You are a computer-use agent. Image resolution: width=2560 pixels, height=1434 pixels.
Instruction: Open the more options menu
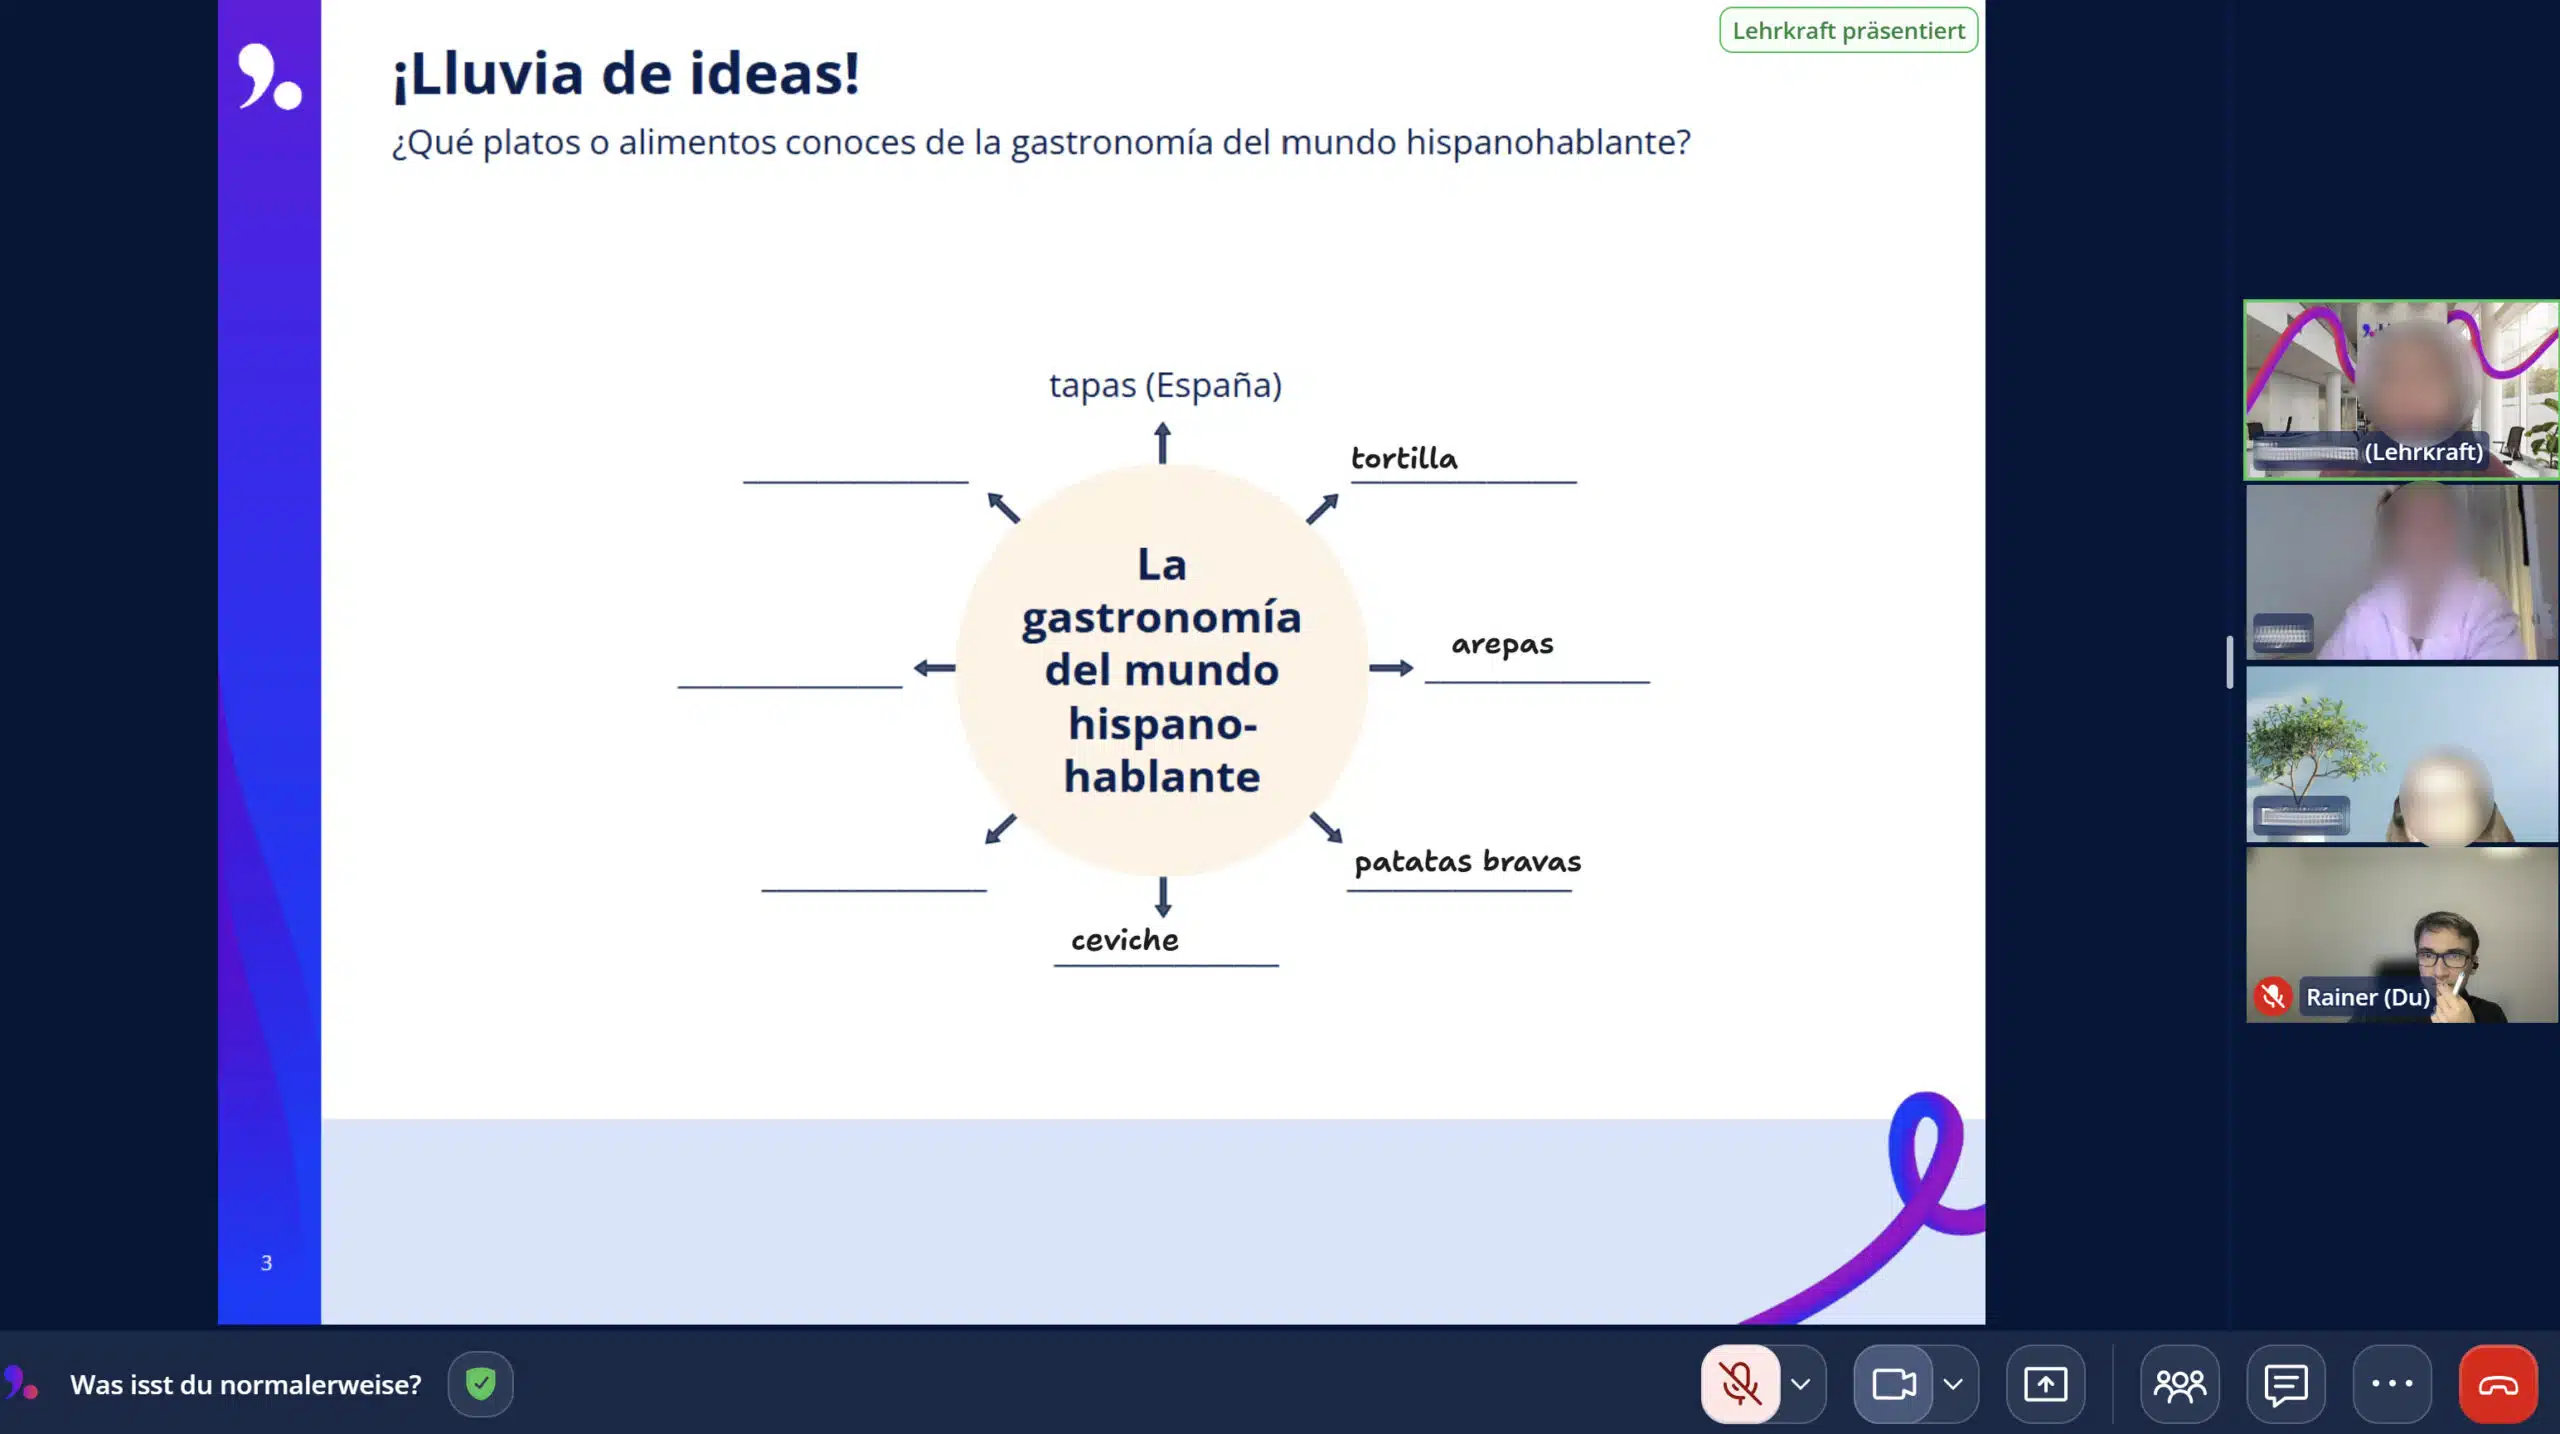click(2392, 1384)
